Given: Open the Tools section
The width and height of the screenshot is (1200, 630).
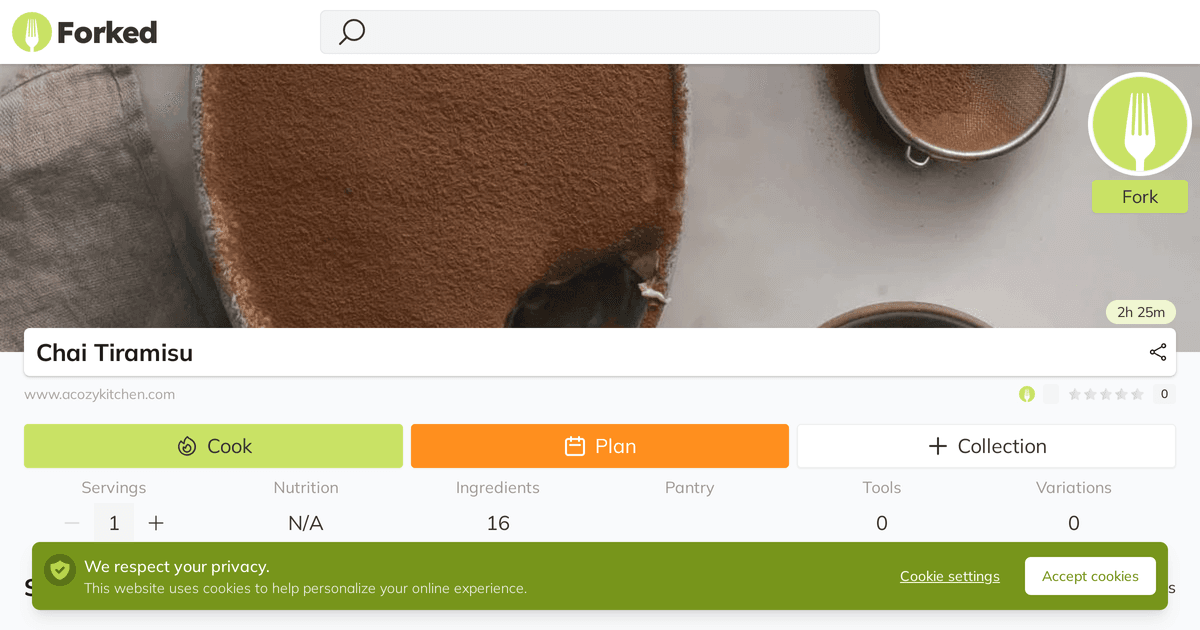Looking at the screenshot, I should [x=882, y=506].
